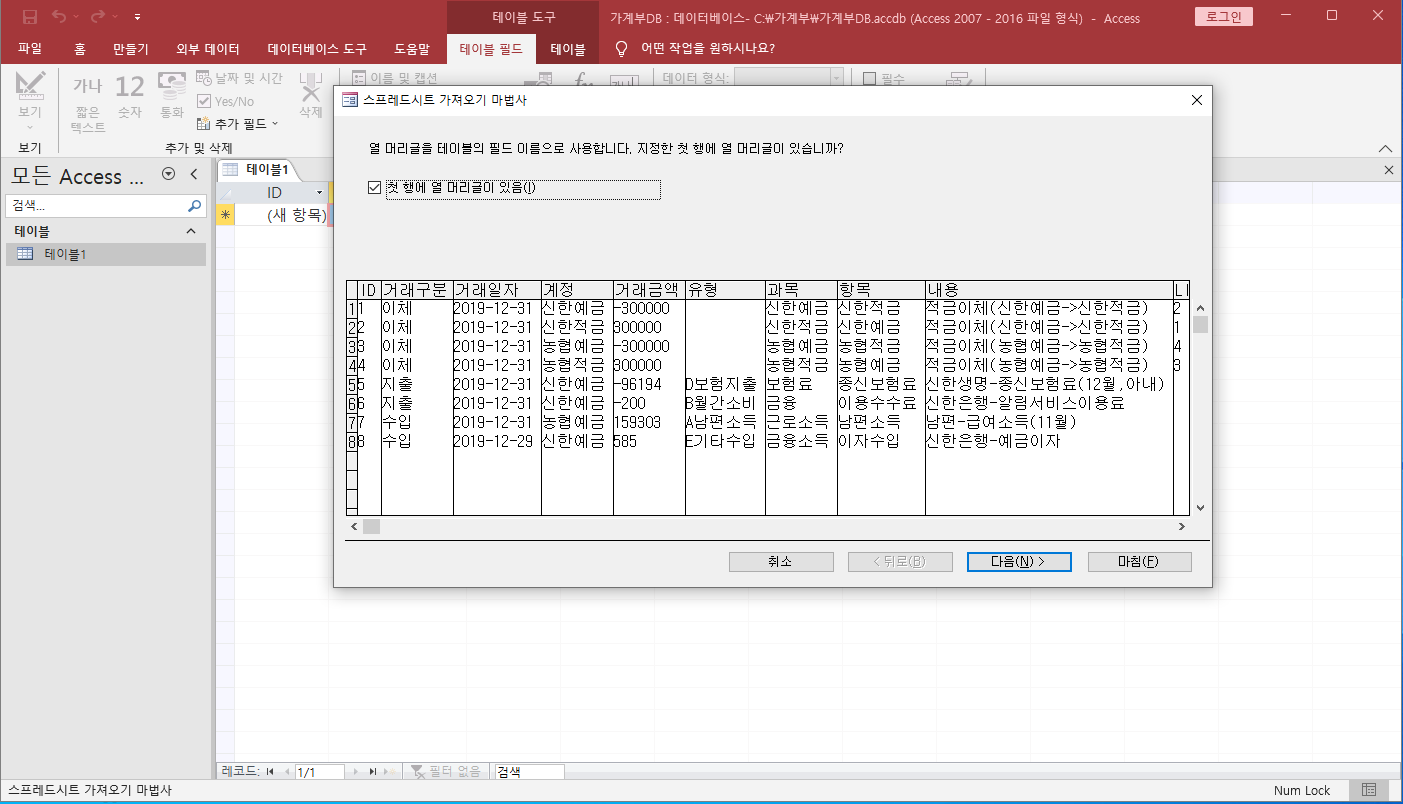Click the 필터 없음 filter indicator
Image resolution: width=1403 pixels, height=804 pixels.
[448, 772]
